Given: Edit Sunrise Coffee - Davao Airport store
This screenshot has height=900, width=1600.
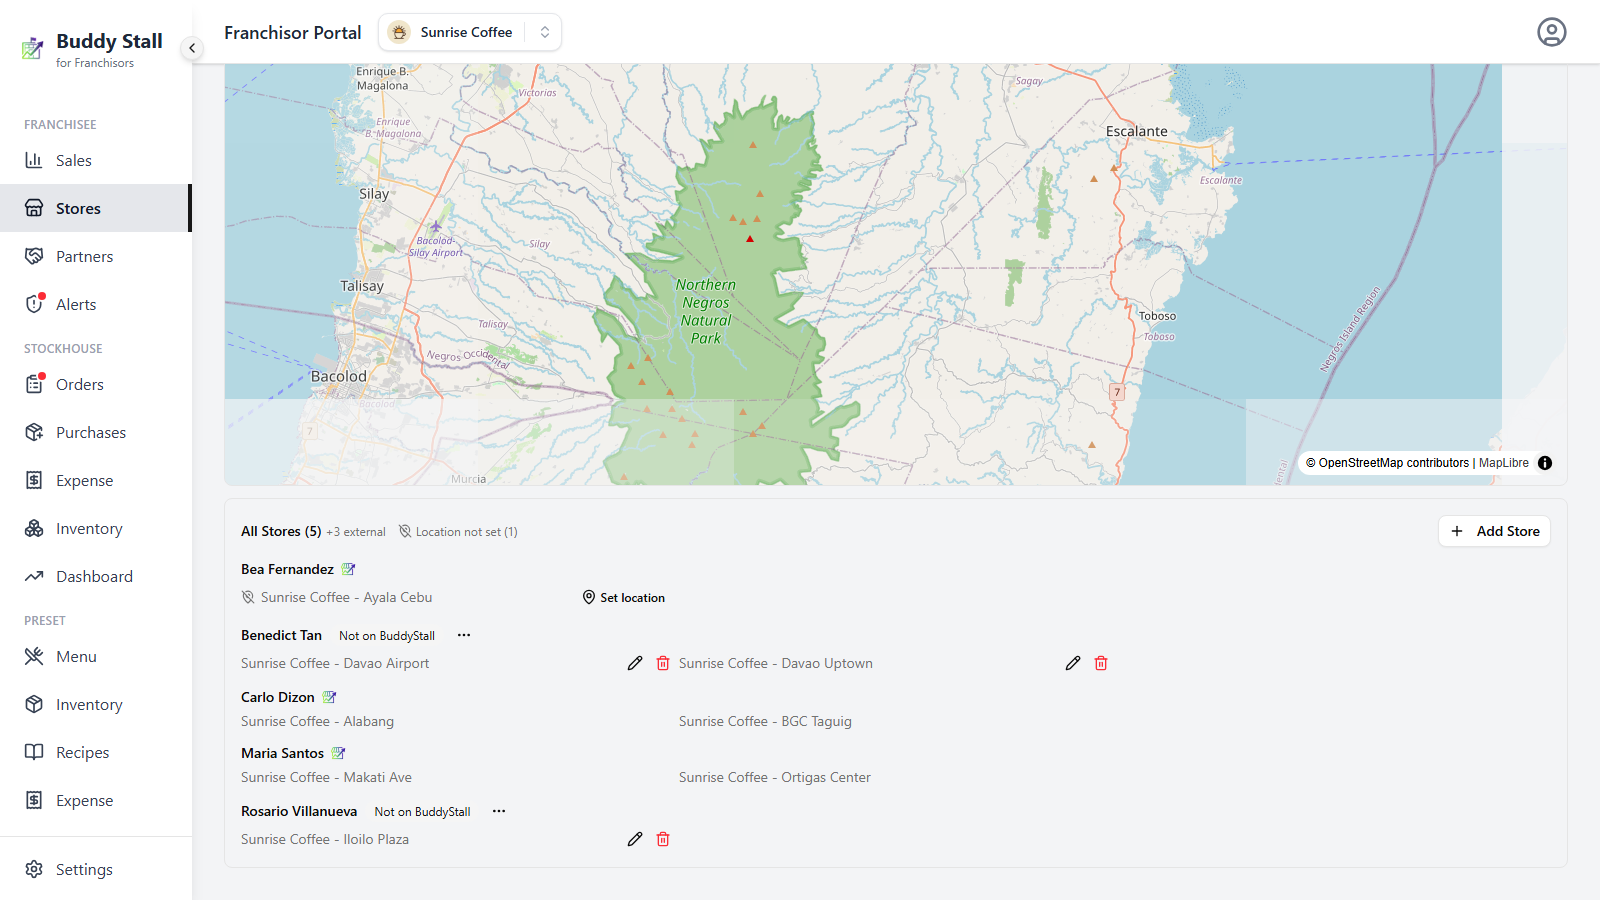Looking at the screenshot, I should [x=635, y=663].
